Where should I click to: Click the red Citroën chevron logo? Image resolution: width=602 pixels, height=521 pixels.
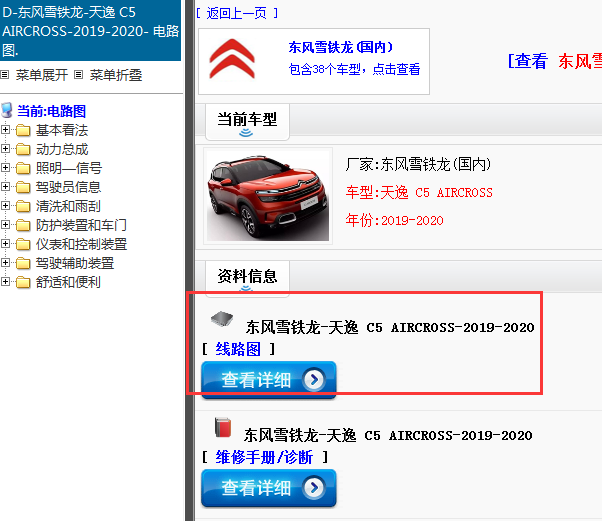(232, 59)
